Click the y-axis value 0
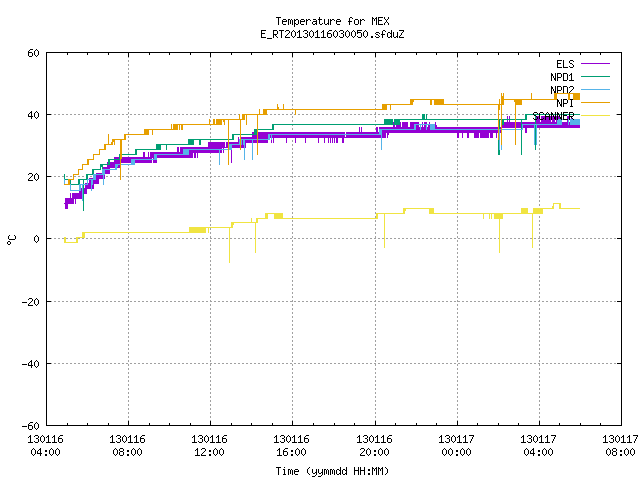640x480 pixels. point(37,239)
